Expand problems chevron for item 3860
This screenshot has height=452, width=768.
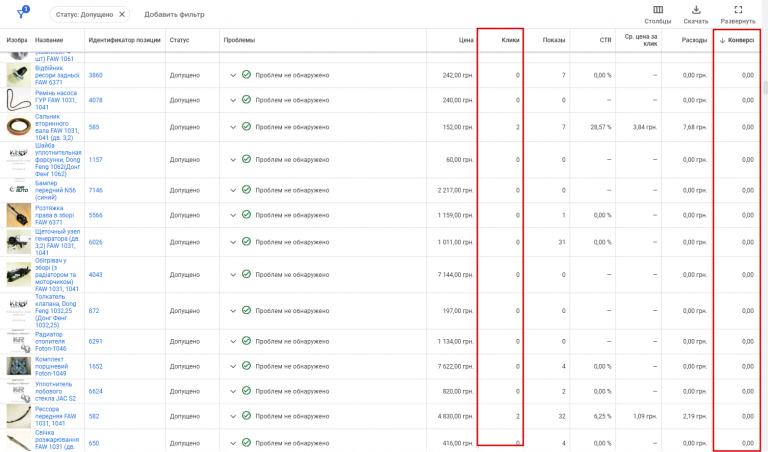[x=233, y=75]
